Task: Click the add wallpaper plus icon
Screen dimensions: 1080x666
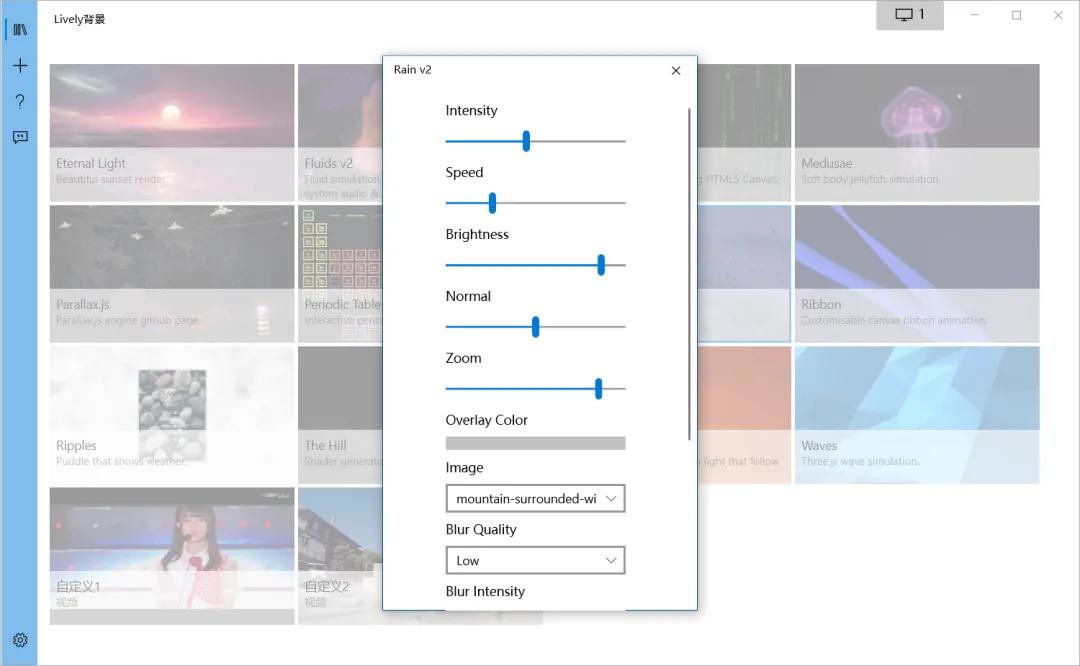Action: 20,66
